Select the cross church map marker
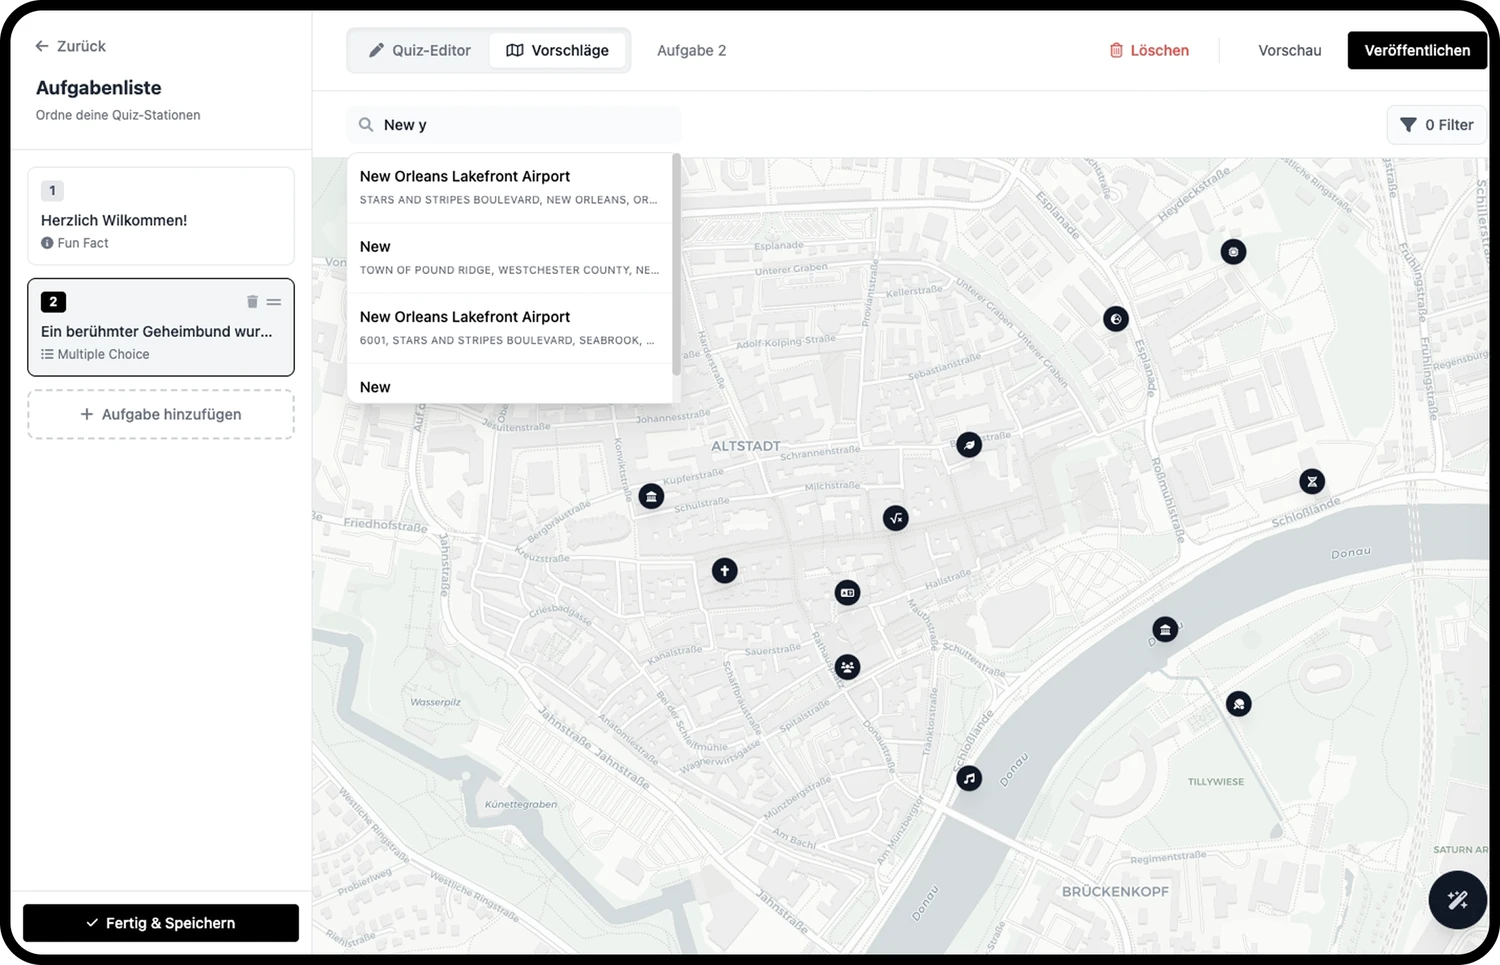 coord(725,571)
